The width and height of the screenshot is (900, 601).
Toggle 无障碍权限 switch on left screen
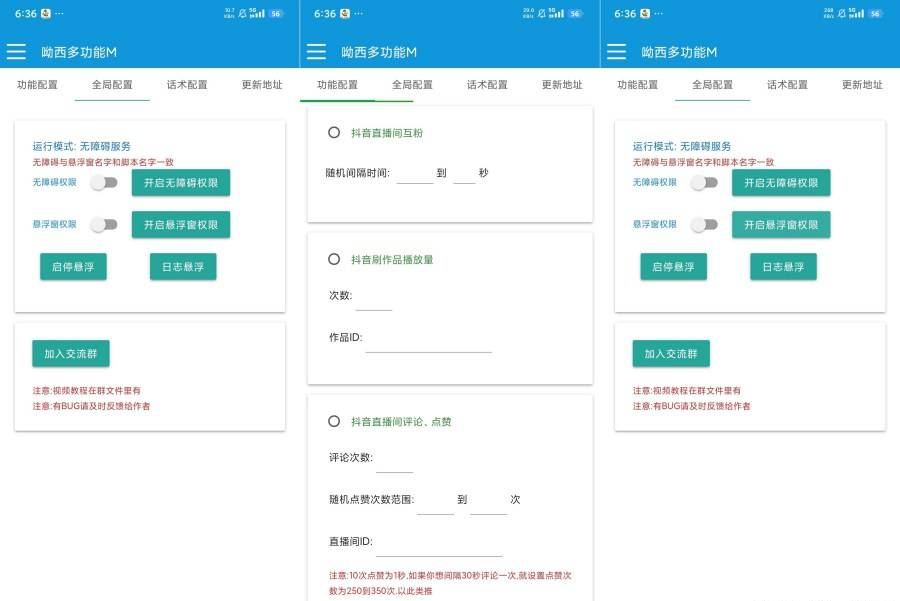point(104,183)
